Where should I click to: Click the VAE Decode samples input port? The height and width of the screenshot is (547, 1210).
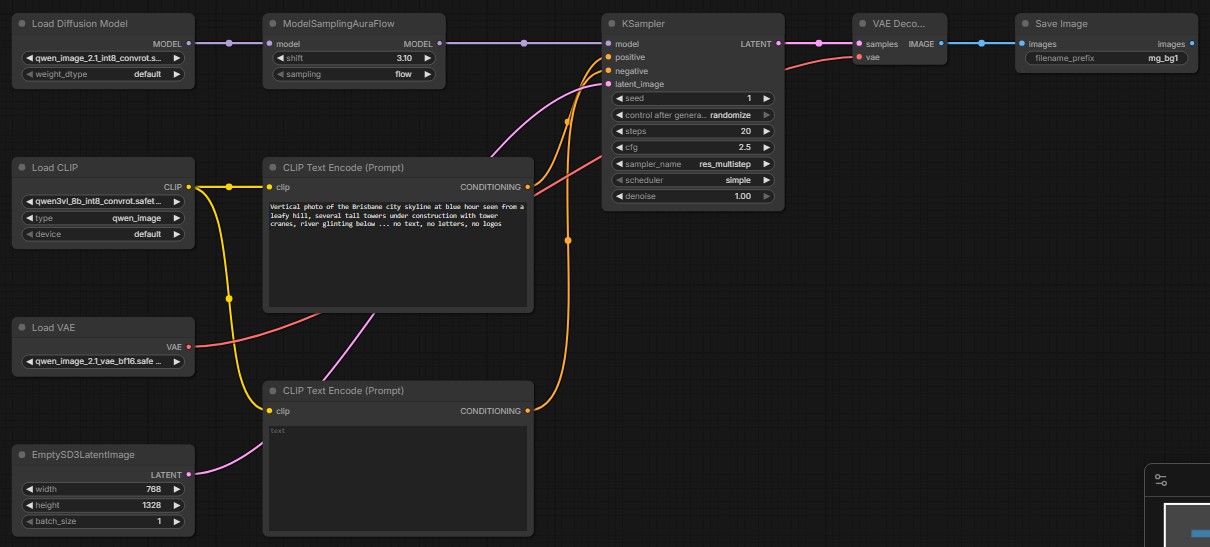pyautogui.click(x=859, y=44)
